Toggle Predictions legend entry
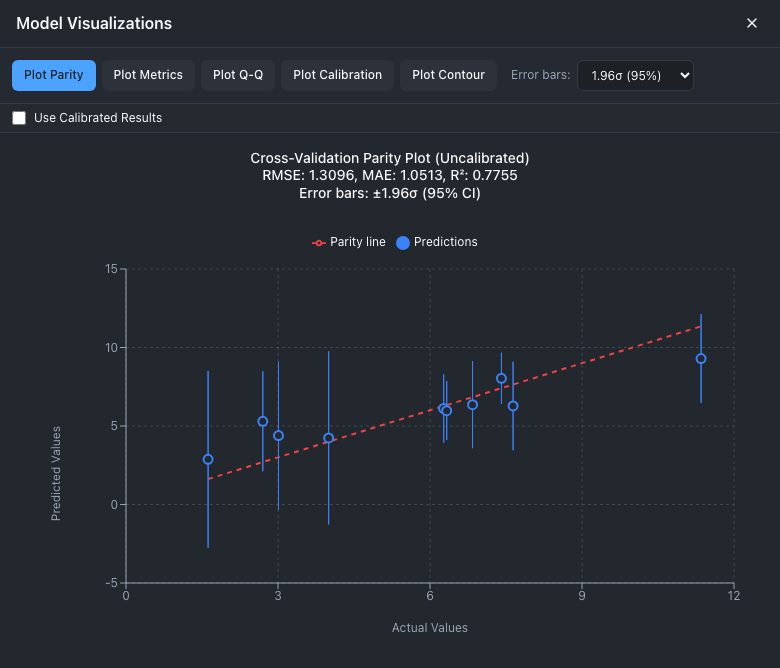 click(437, 242)
